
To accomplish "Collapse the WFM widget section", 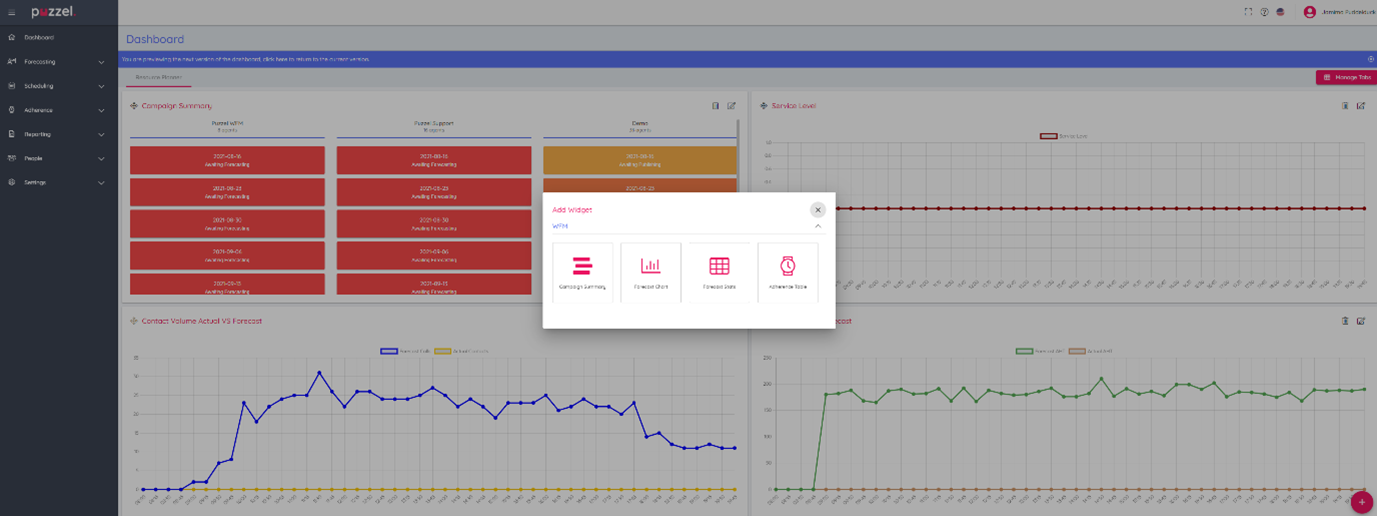I will coord(817,226).
